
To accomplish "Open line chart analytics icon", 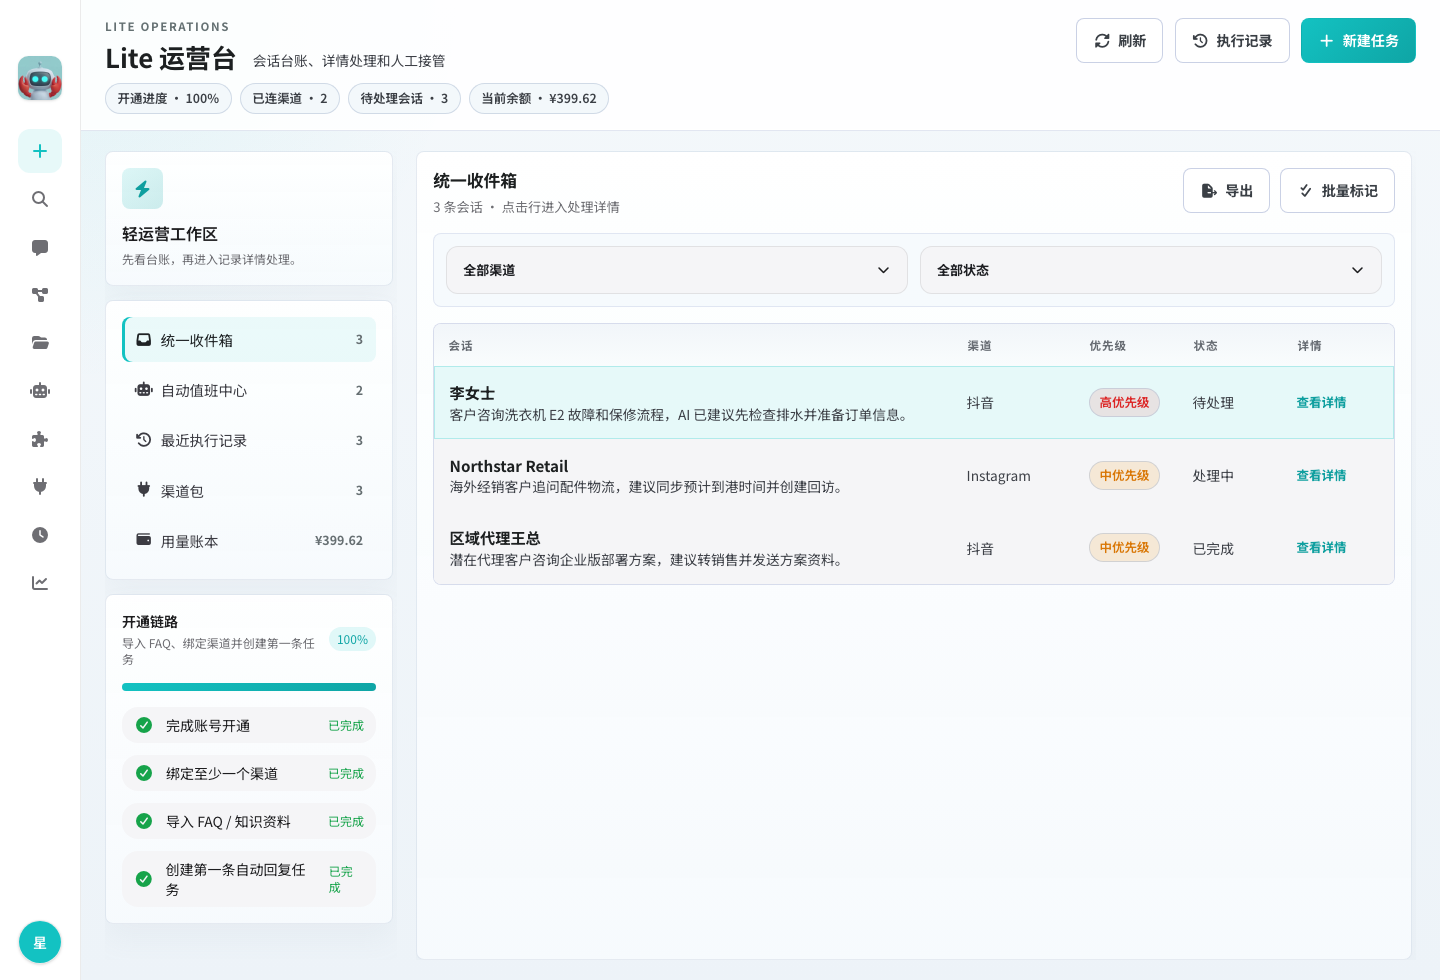I will pos(40,583).
